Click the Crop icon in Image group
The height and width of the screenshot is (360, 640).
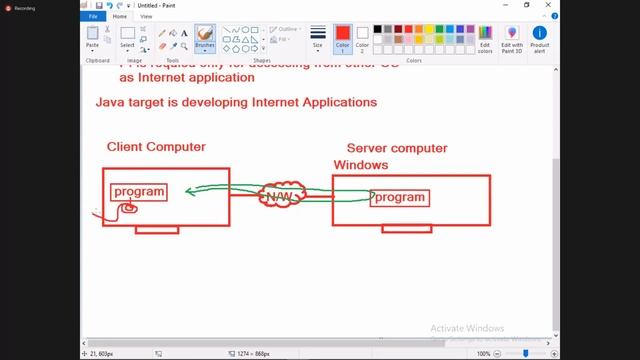tap(143, 29)
